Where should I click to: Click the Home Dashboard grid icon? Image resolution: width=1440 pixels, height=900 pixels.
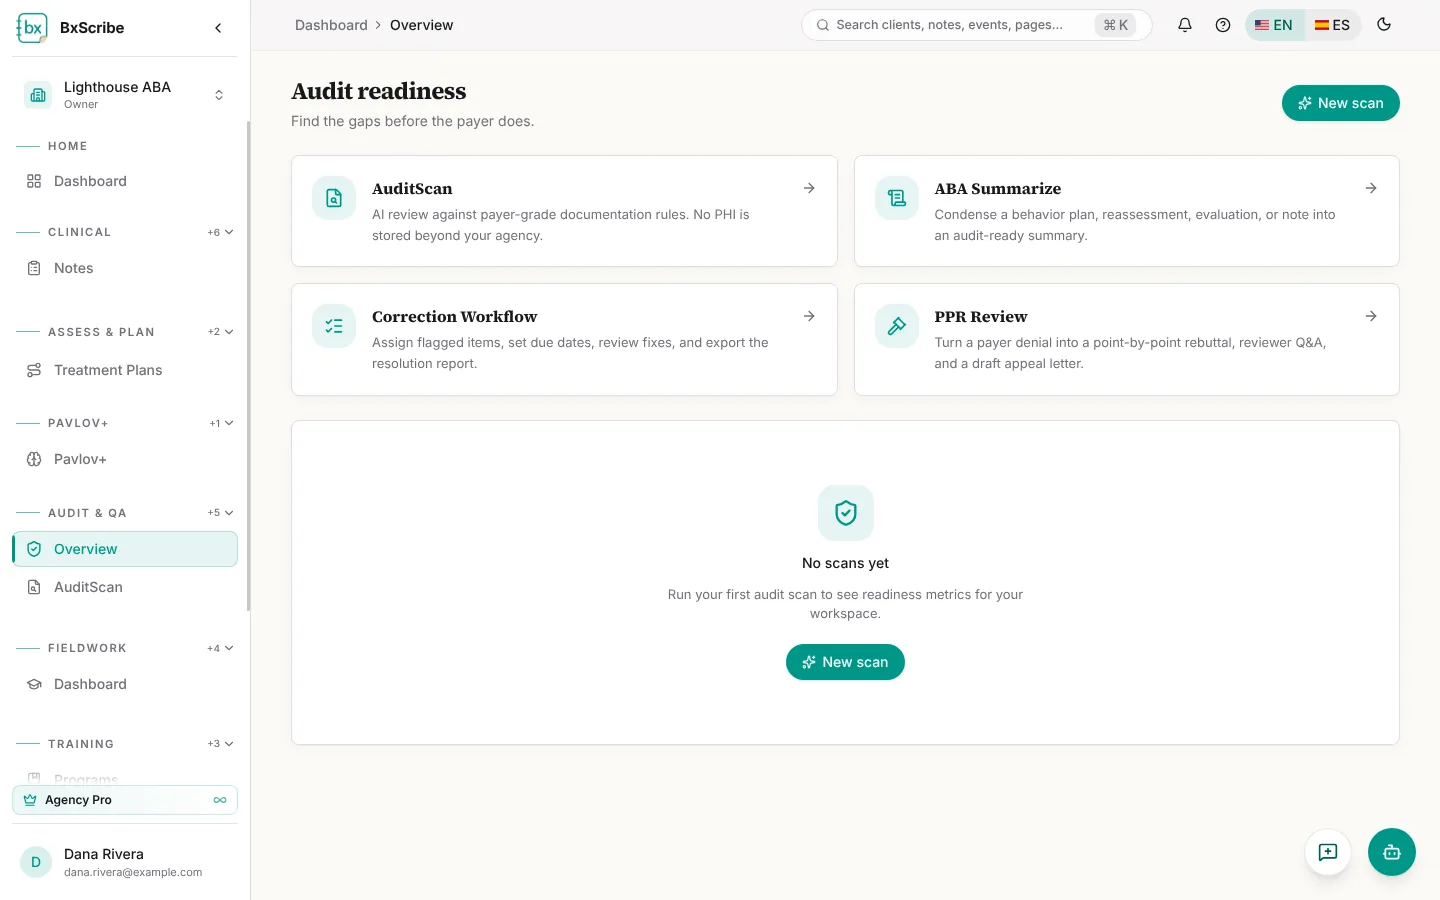click(x=34, y=181)
